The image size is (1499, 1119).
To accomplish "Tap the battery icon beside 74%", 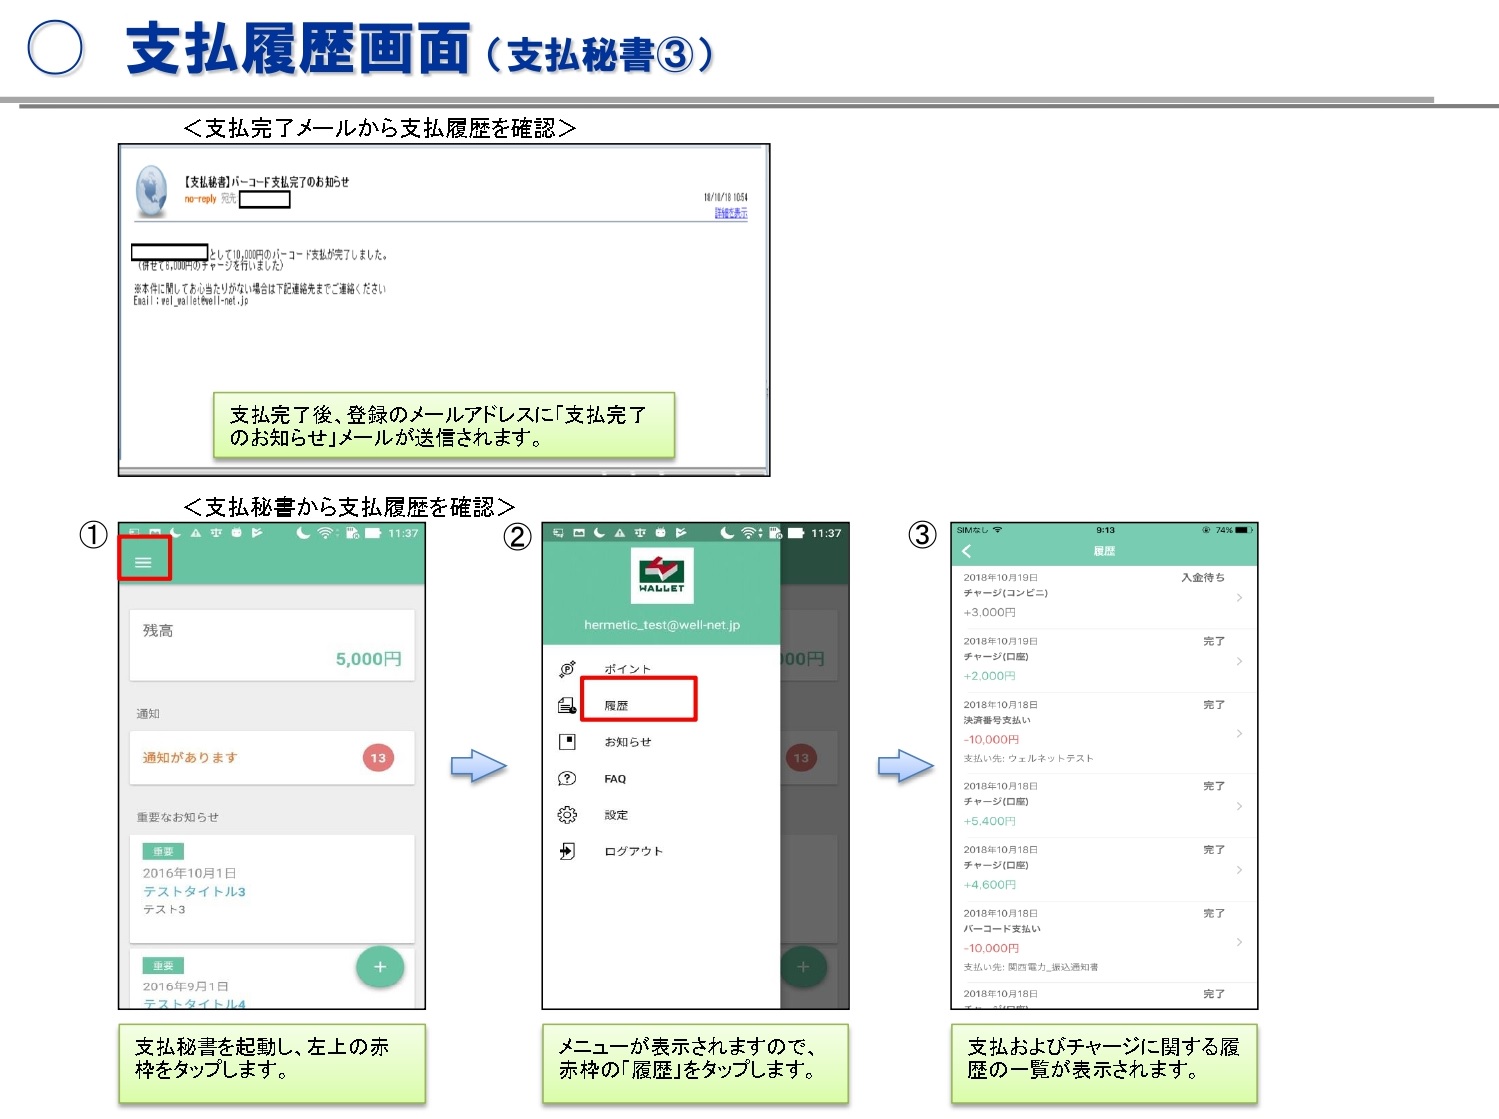I will 1243,530.
